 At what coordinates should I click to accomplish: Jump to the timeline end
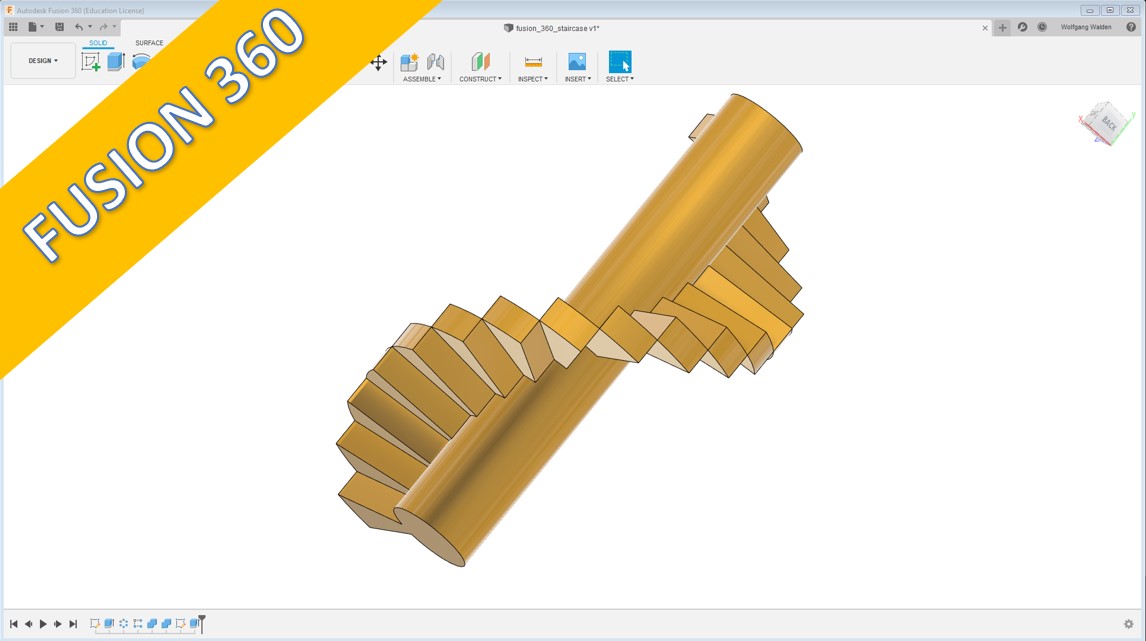[73, 623]
